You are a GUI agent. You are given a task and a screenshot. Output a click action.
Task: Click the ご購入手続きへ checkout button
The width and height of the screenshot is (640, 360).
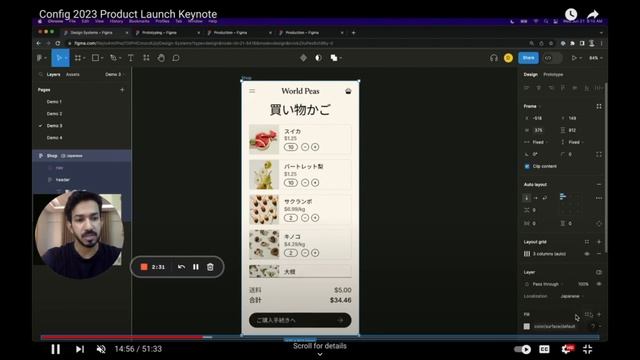coord(300,320)
